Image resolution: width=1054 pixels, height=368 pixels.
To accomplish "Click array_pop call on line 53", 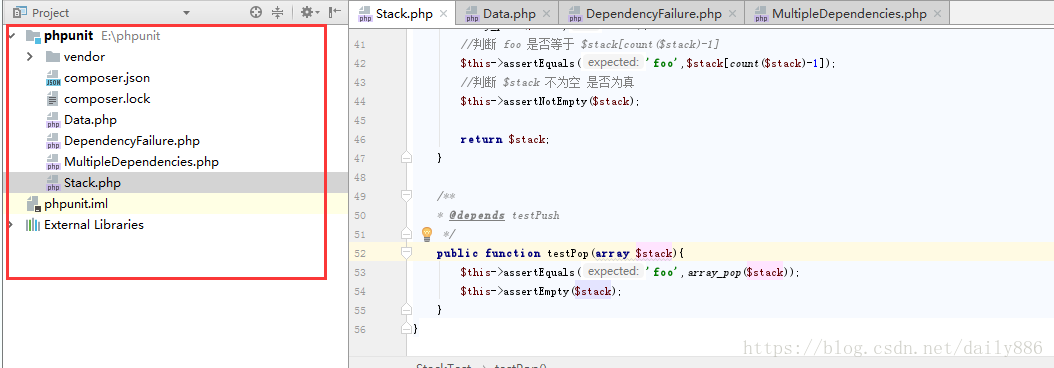I will point(714,272).
